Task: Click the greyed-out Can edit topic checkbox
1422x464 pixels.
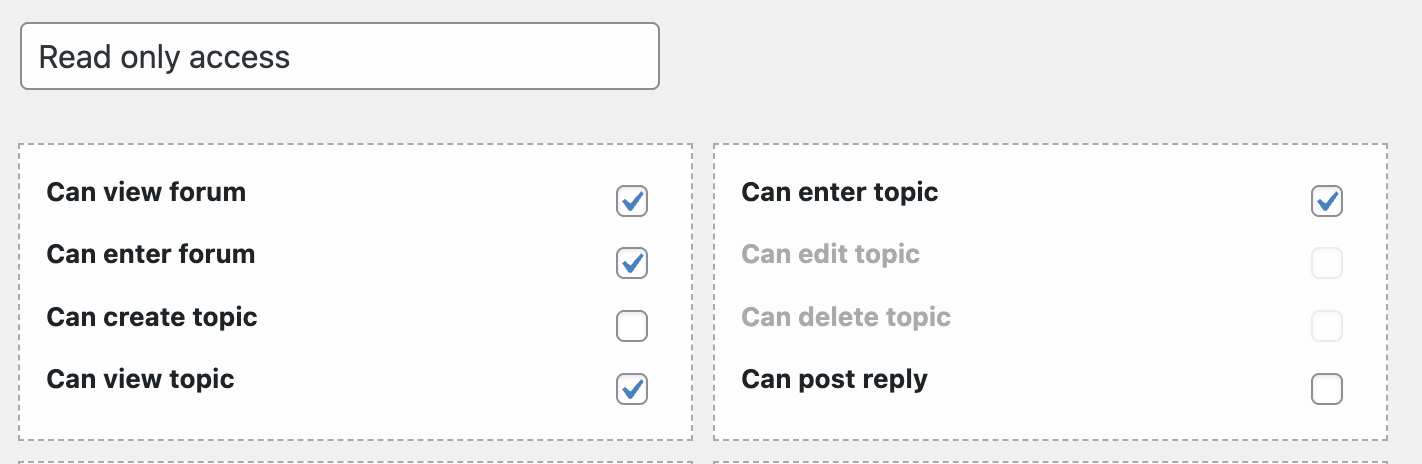Action: click(1327, 263)
